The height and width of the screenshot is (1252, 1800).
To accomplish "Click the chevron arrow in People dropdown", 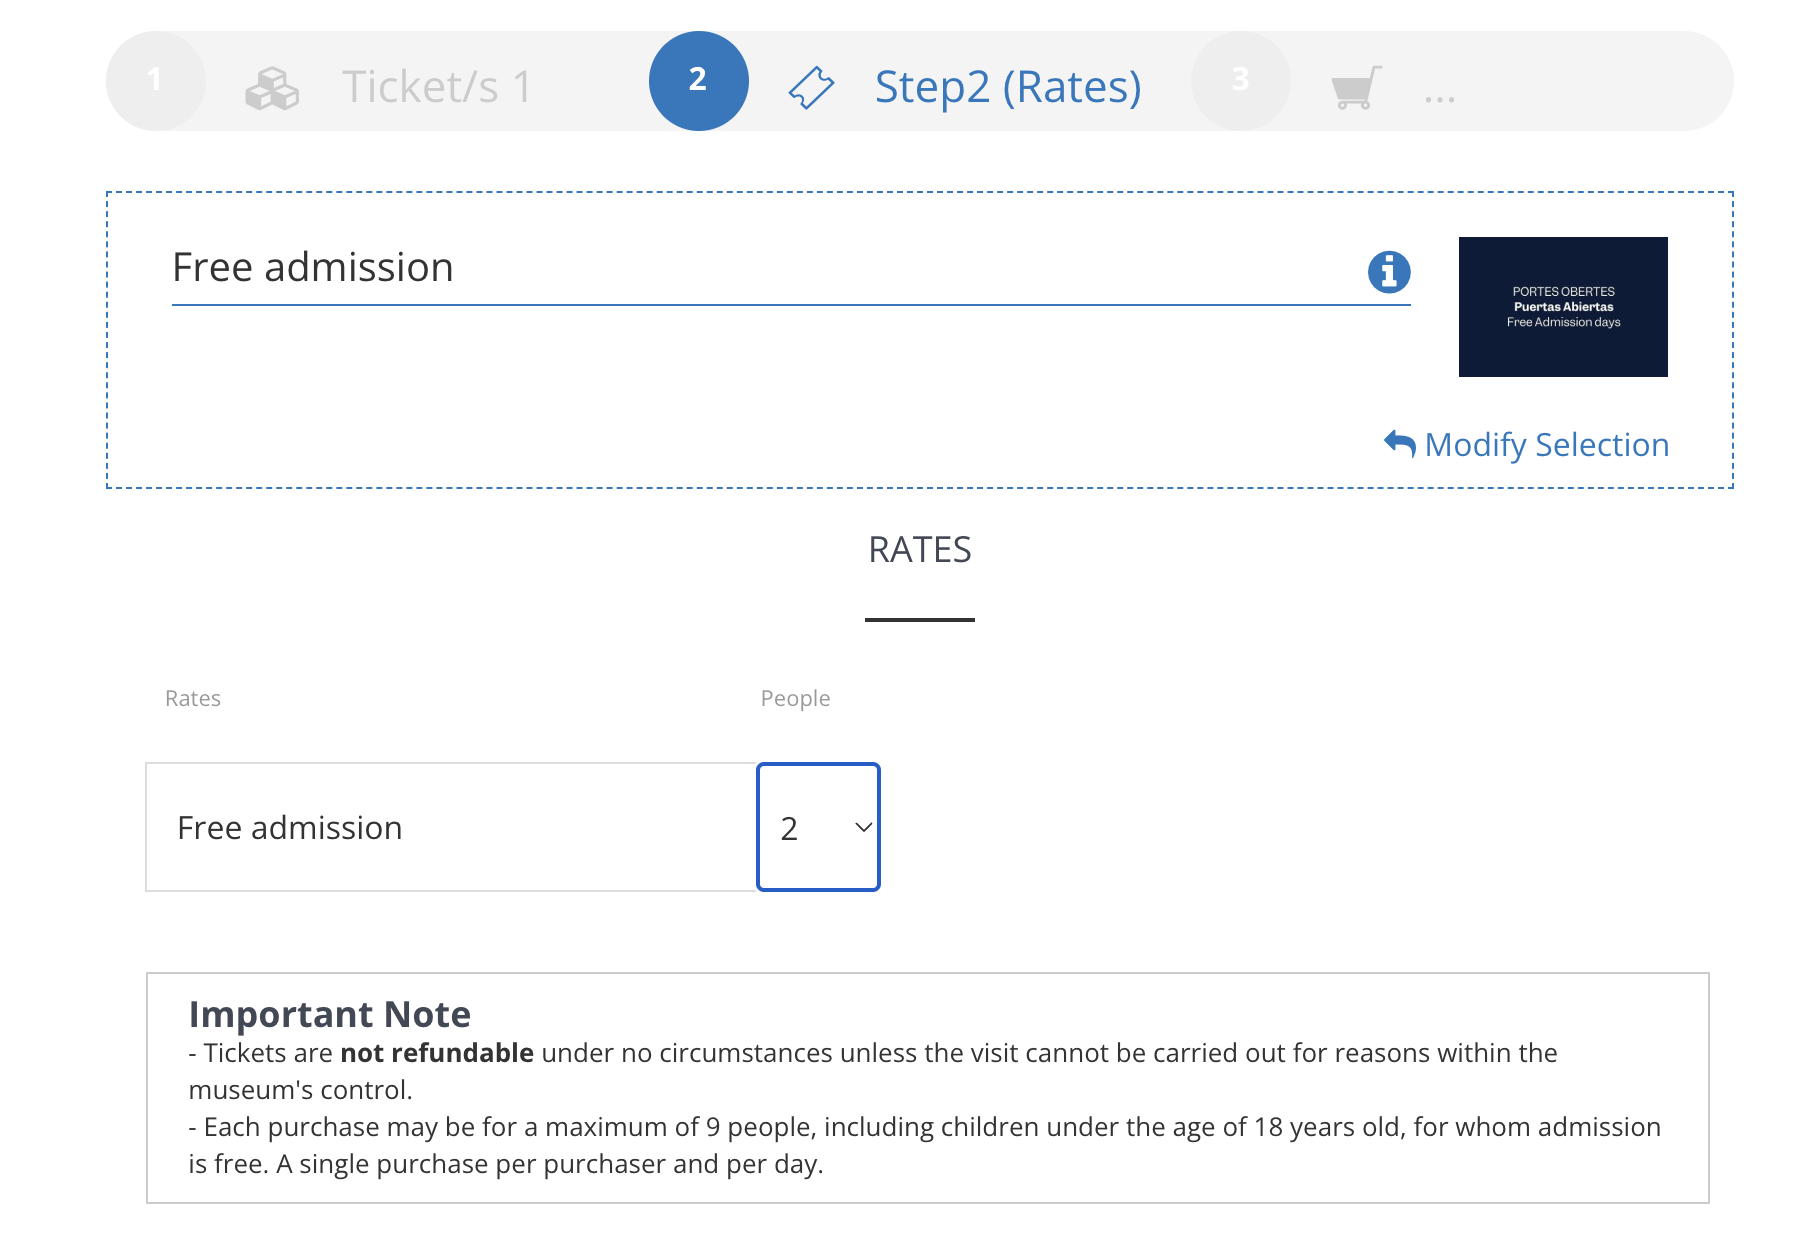I will [x=863, y=827].
